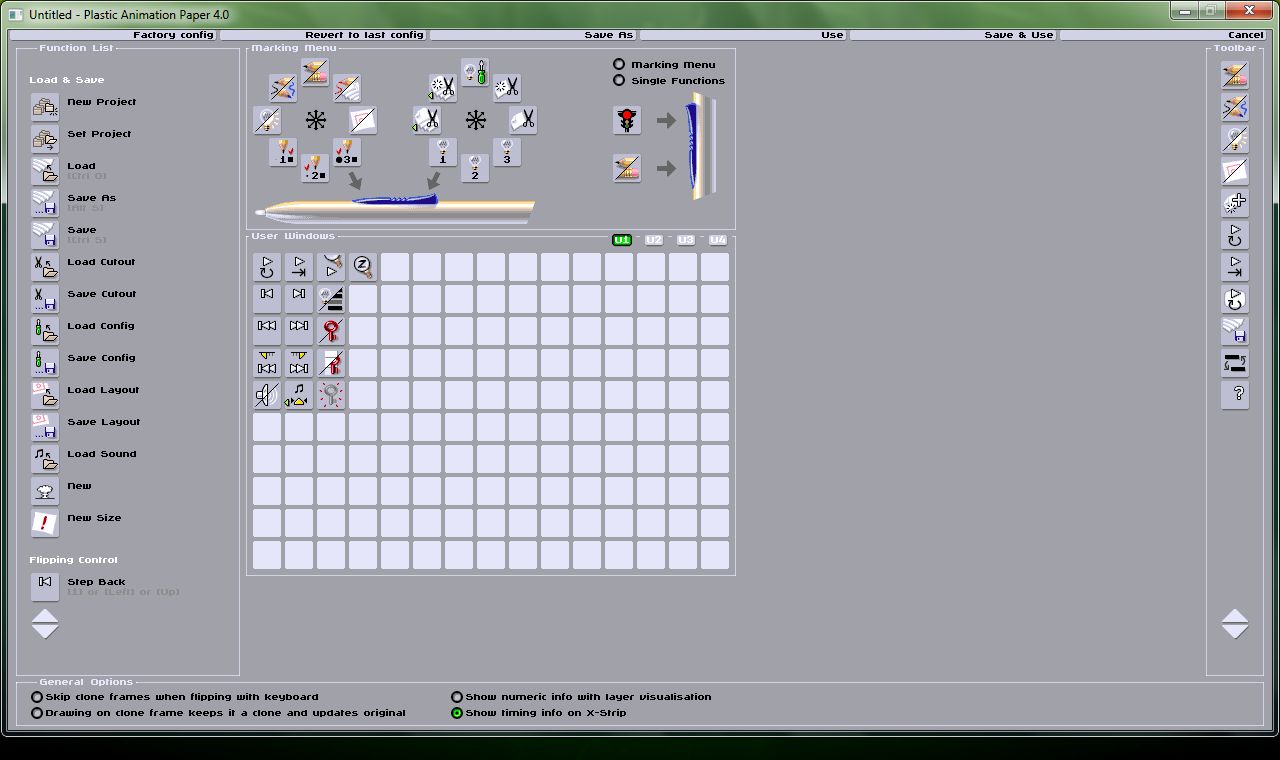Click the traffic light icon in Marking Menu

627,121
